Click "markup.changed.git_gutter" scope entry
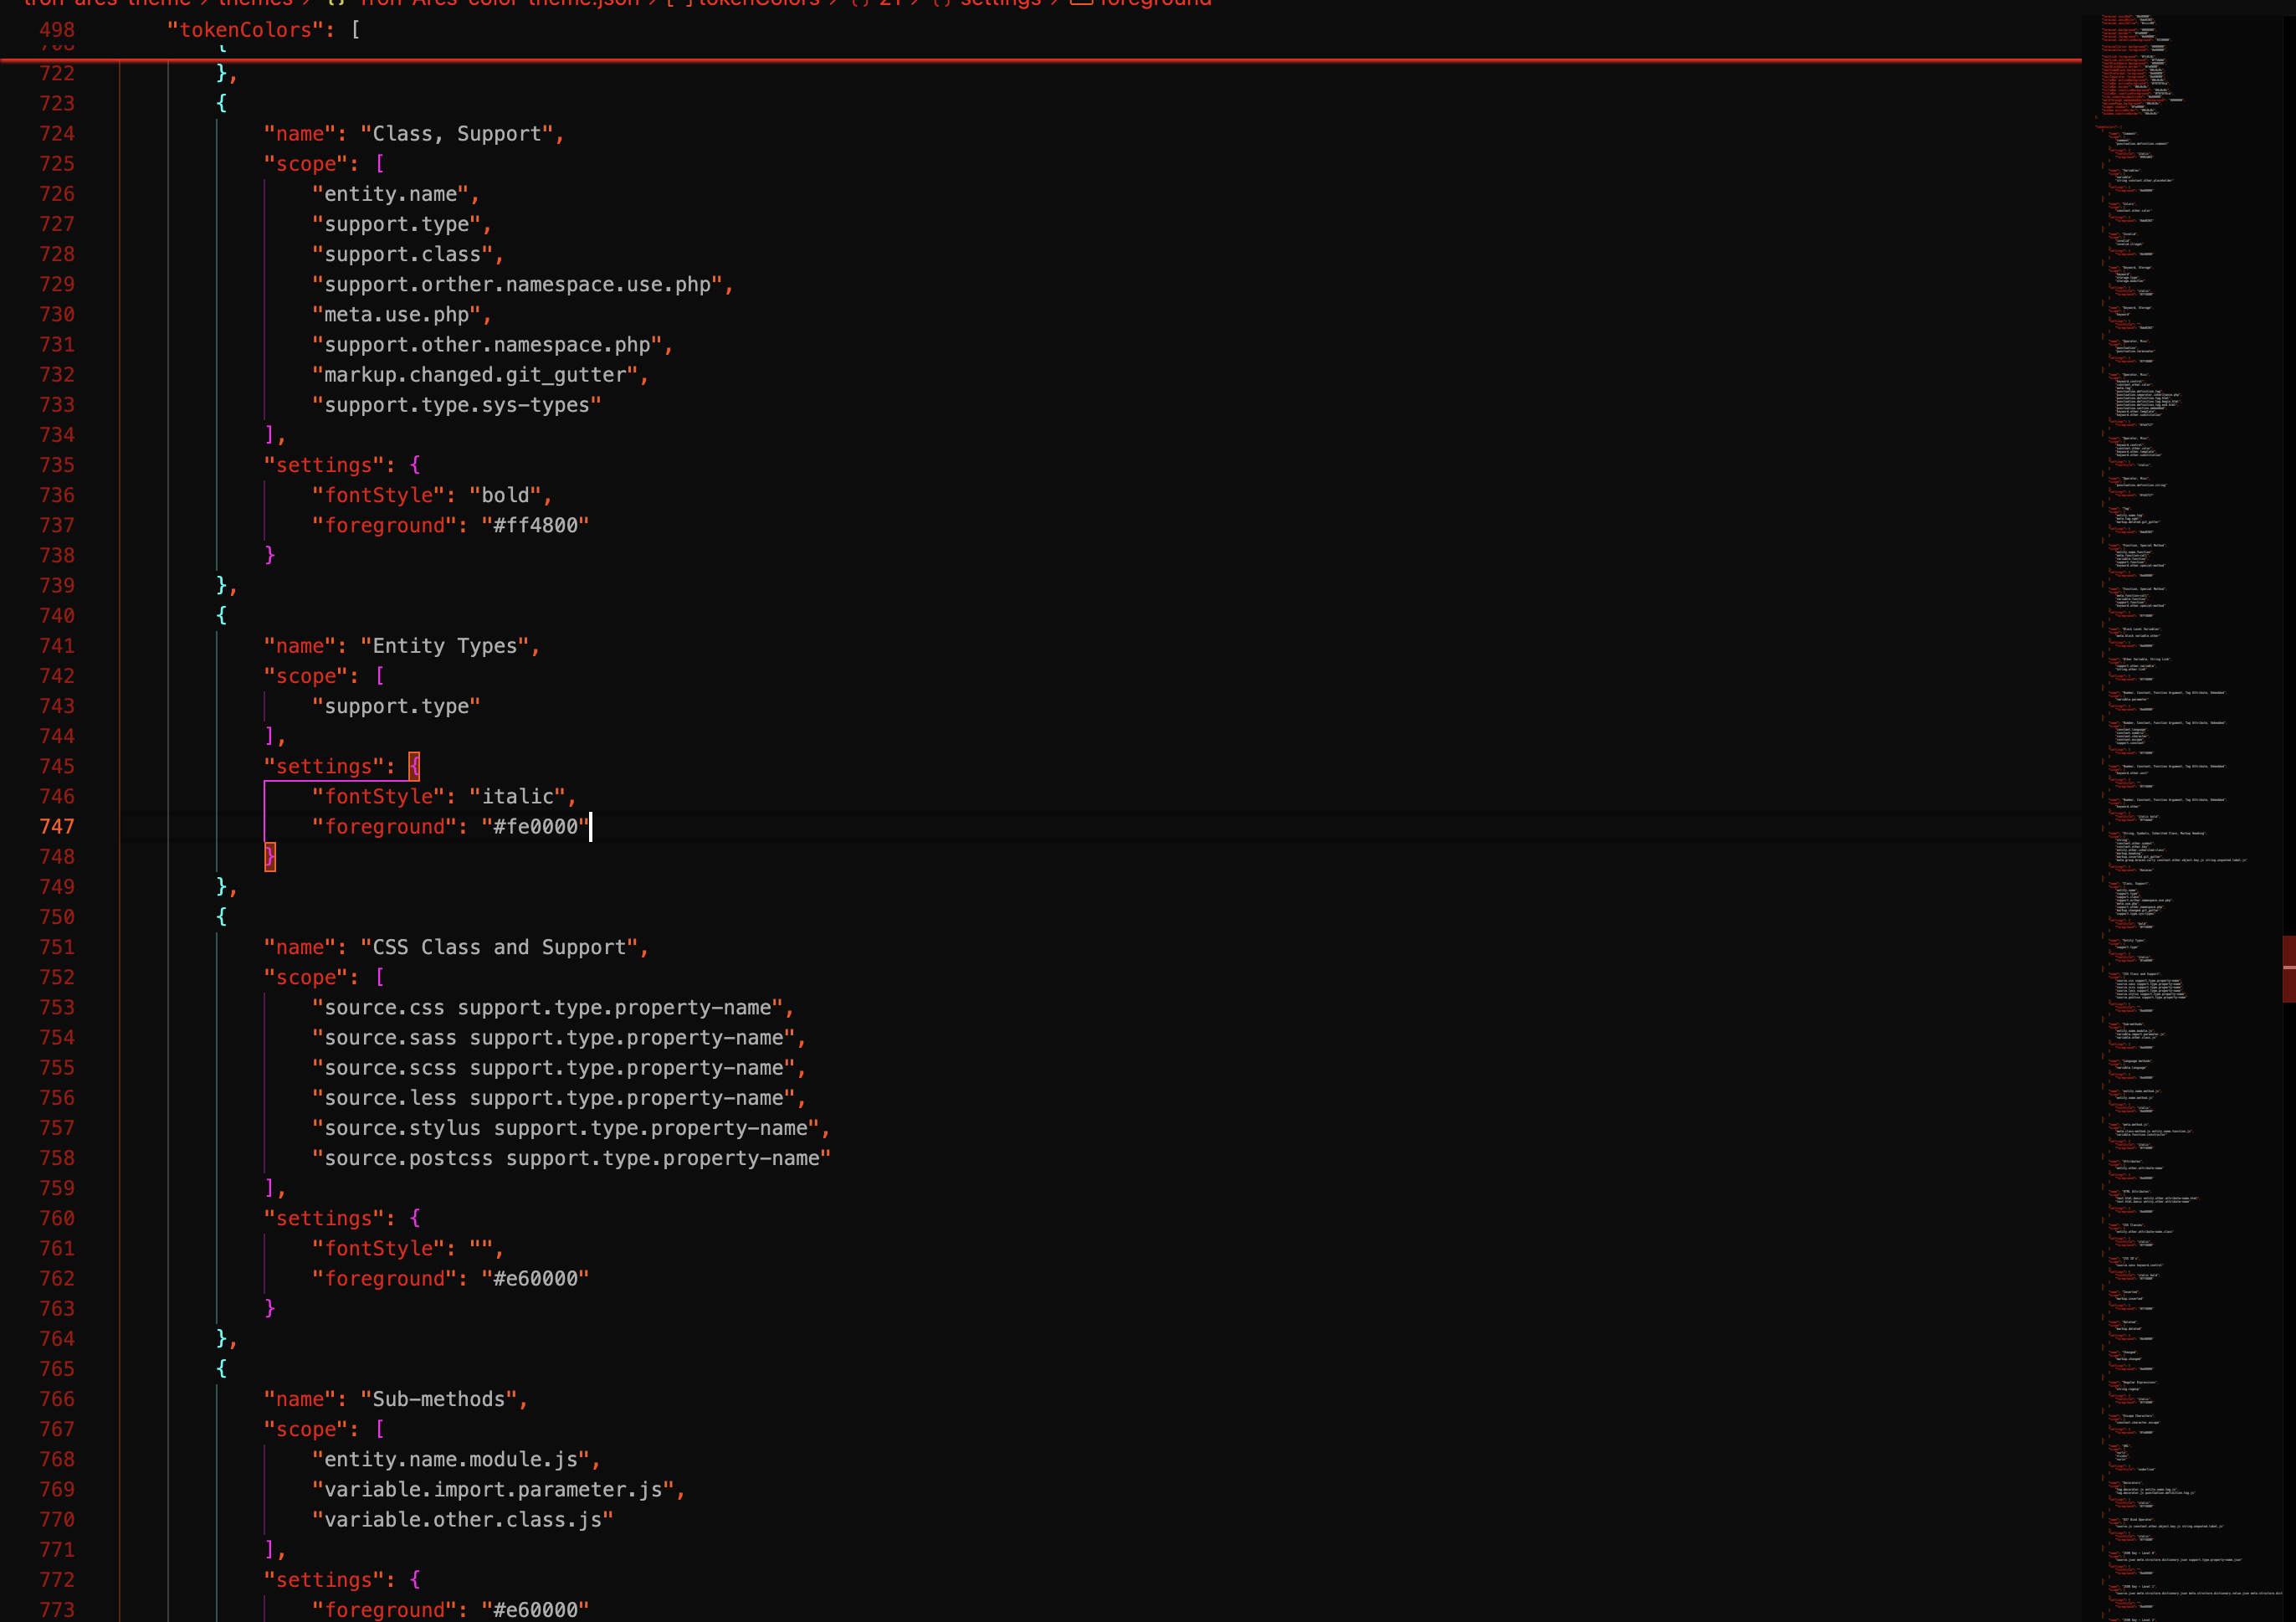This screenshot has height=1622, width=2296. pyautogui.click(x=475, y=375)
